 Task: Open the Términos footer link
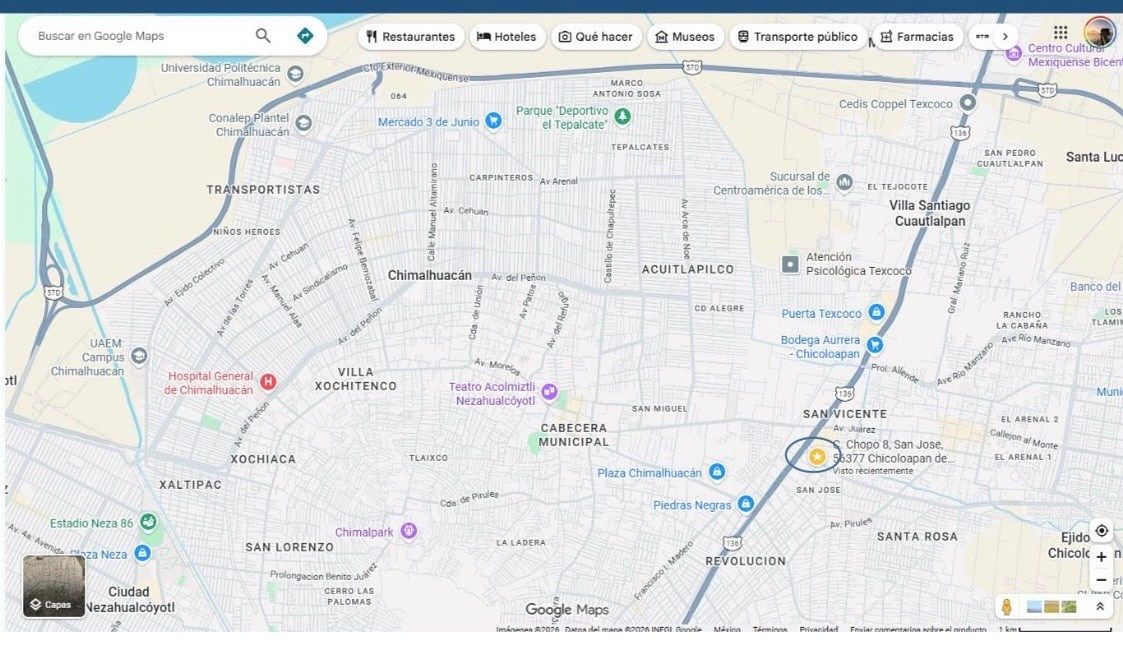point(770,630)
